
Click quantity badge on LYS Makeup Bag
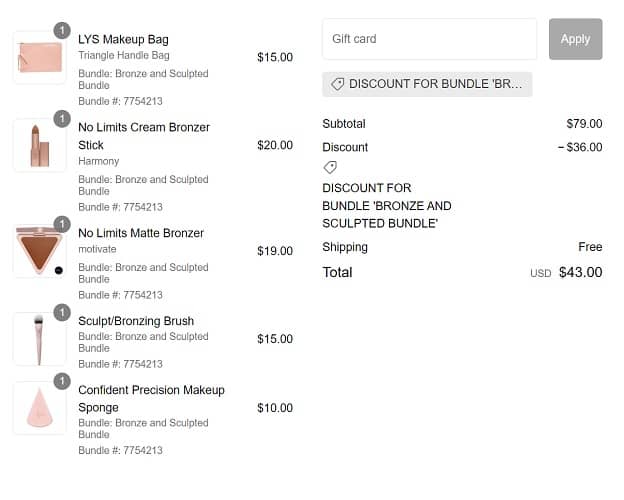[61, 31]
